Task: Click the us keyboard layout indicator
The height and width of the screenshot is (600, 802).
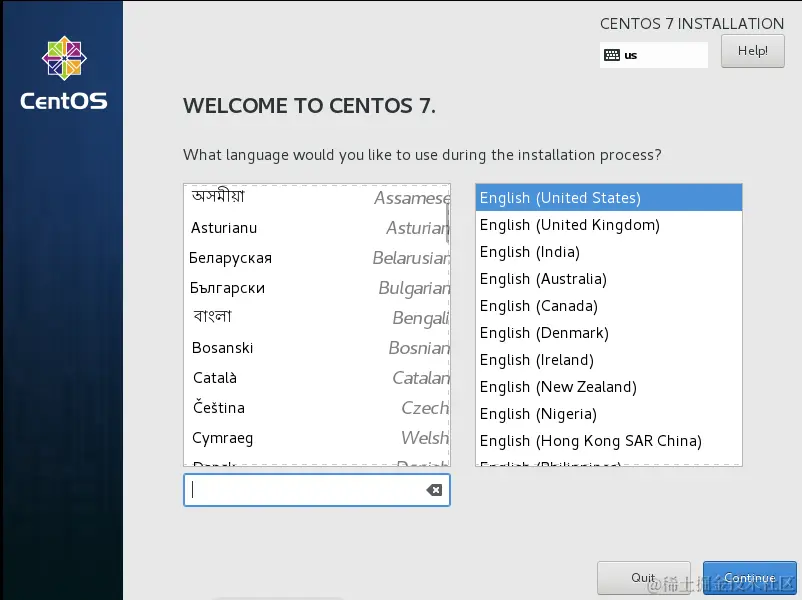Action: click(654, 55)
